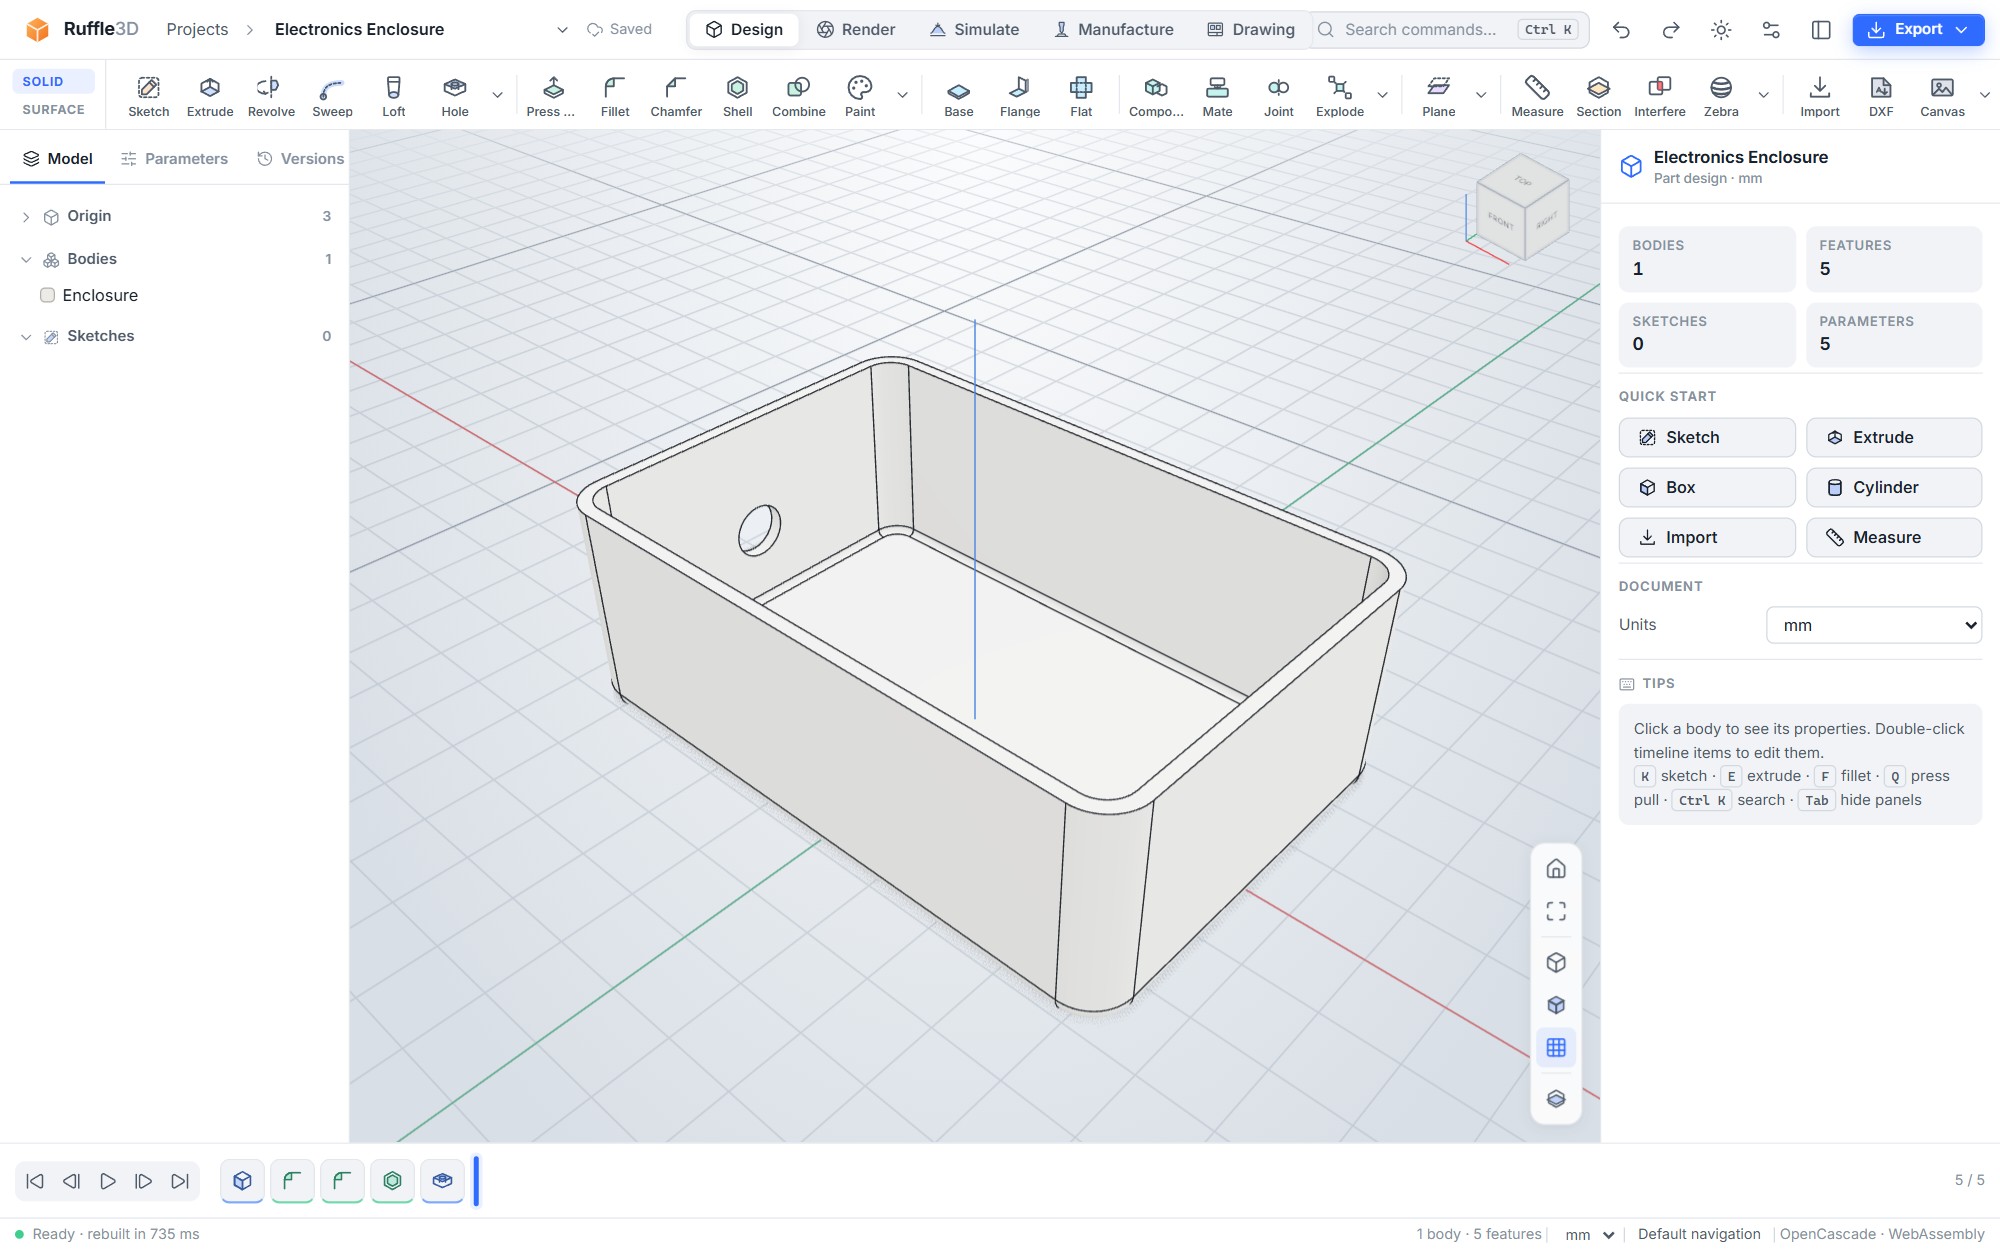Collapse the Bodies tree node
2000x1250 pixels.
[26, 259]
